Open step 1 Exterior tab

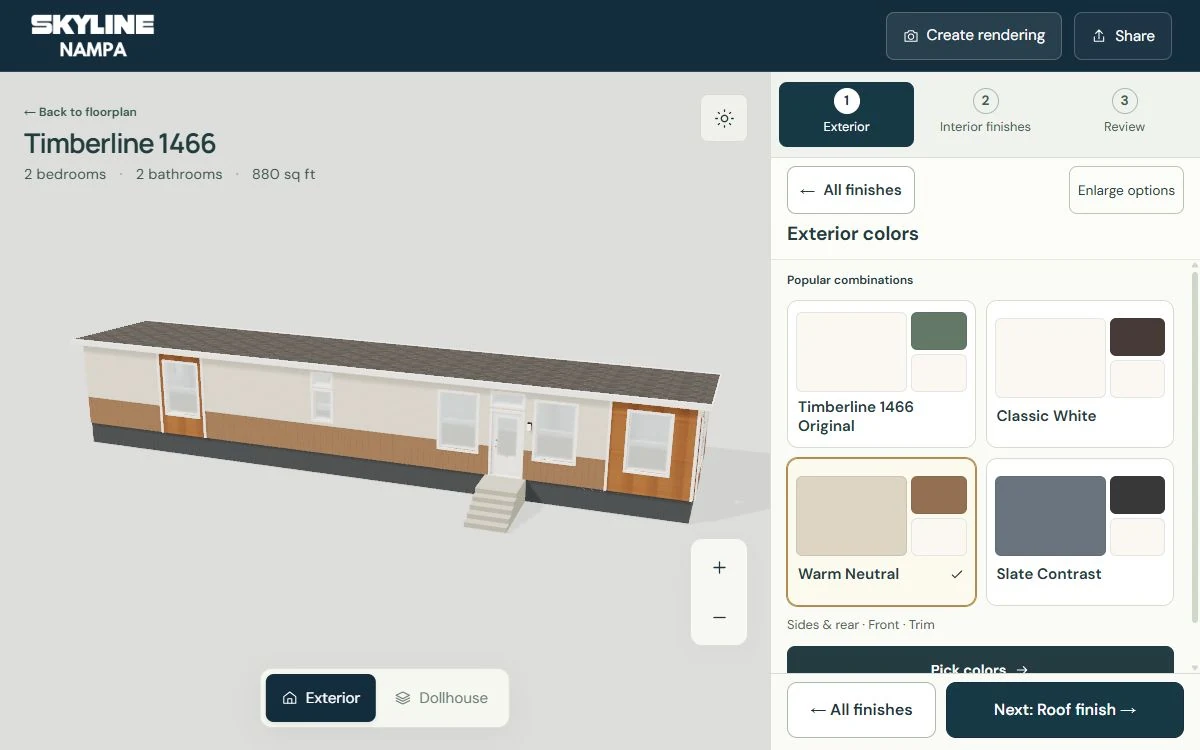tap(846, 114)
